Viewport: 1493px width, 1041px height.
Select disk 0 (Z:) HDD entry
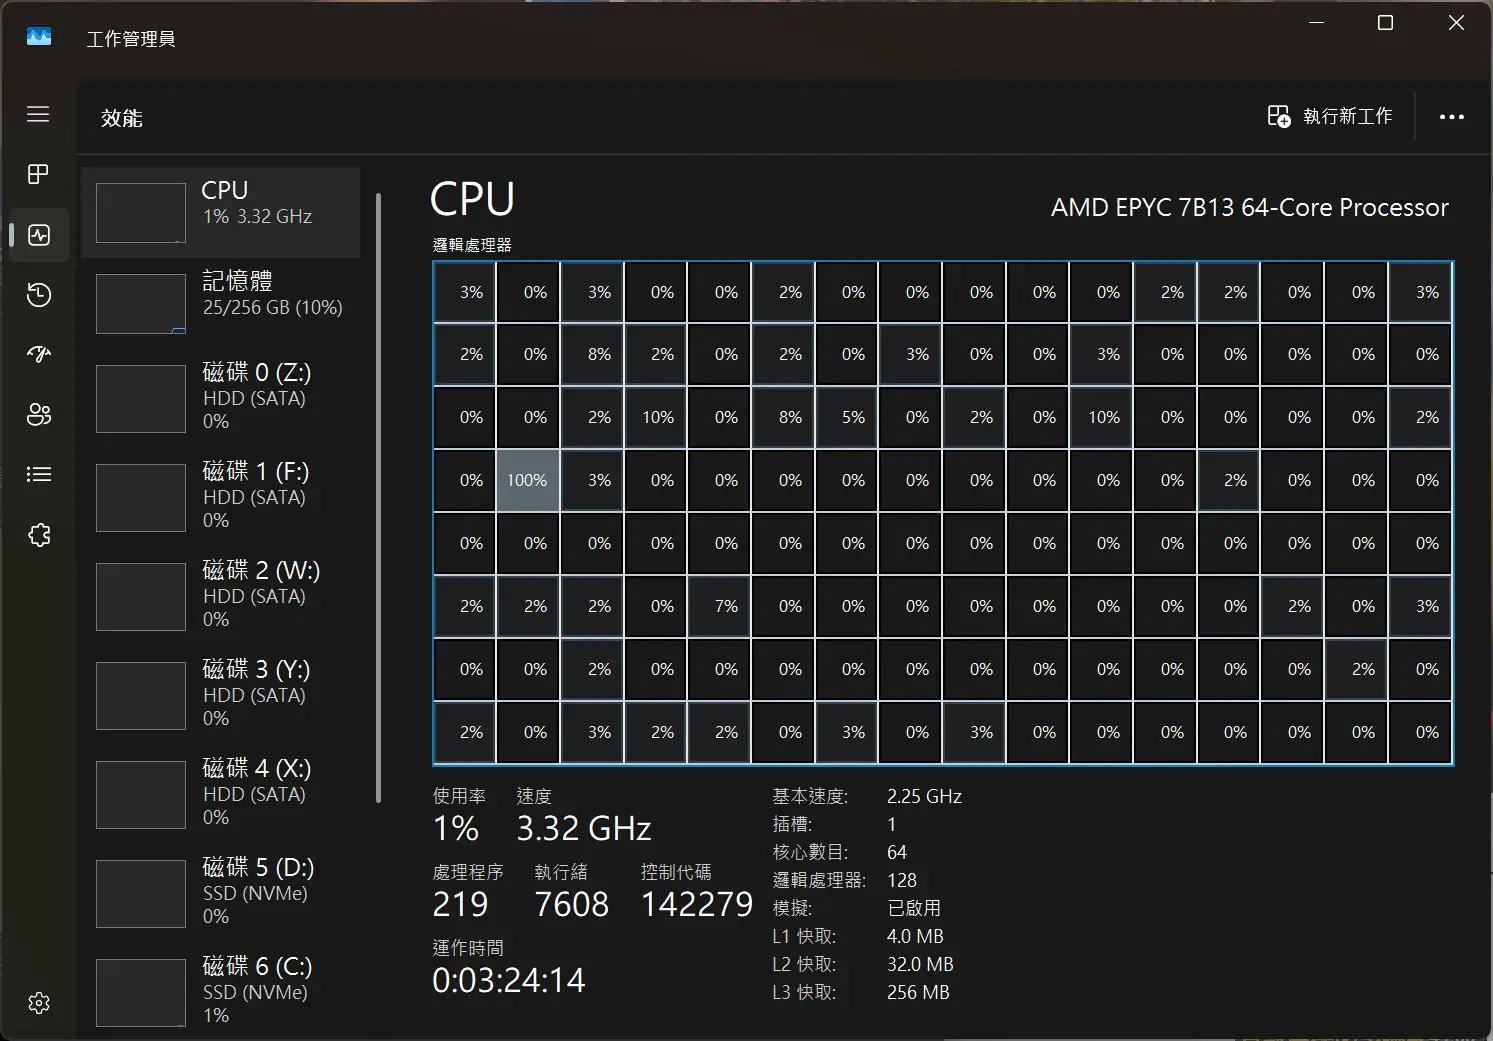(x=221, y=397)
